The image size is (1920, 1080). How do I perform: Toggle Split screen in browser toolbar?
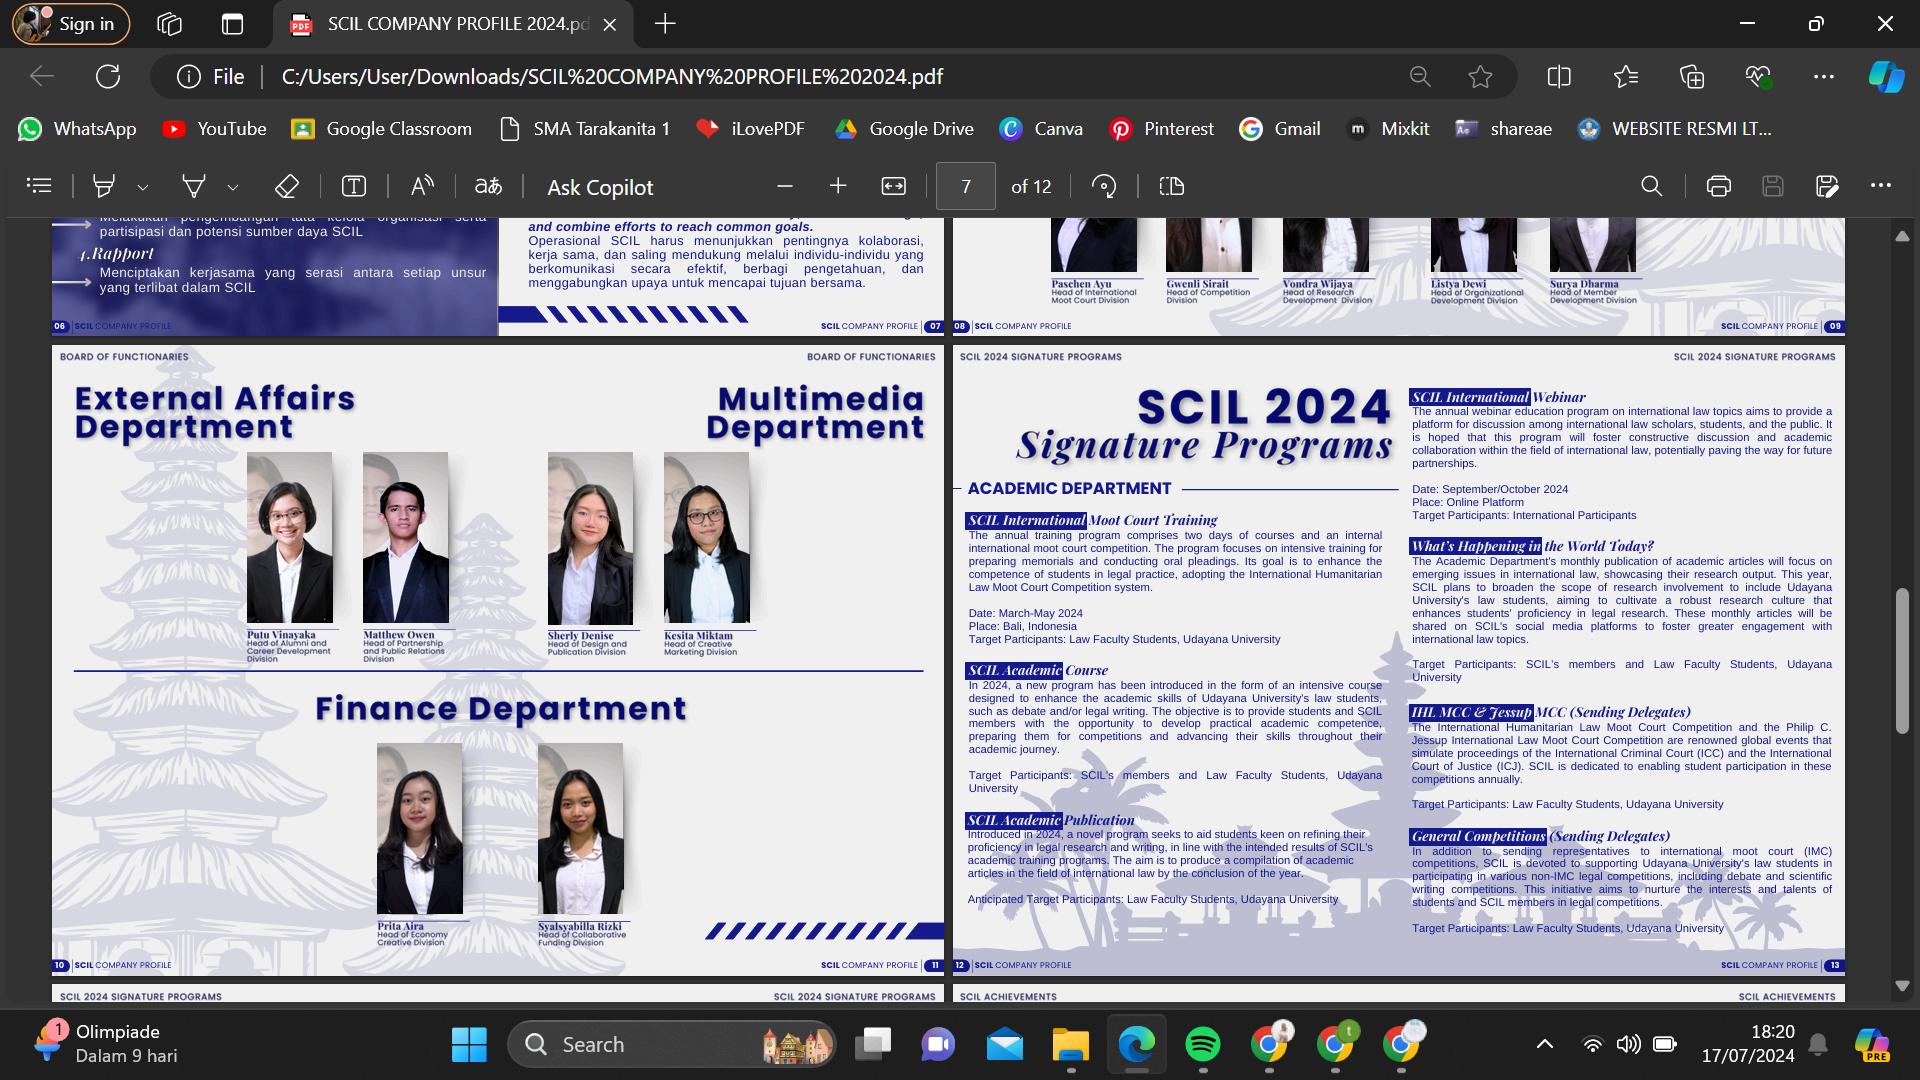1558,77
